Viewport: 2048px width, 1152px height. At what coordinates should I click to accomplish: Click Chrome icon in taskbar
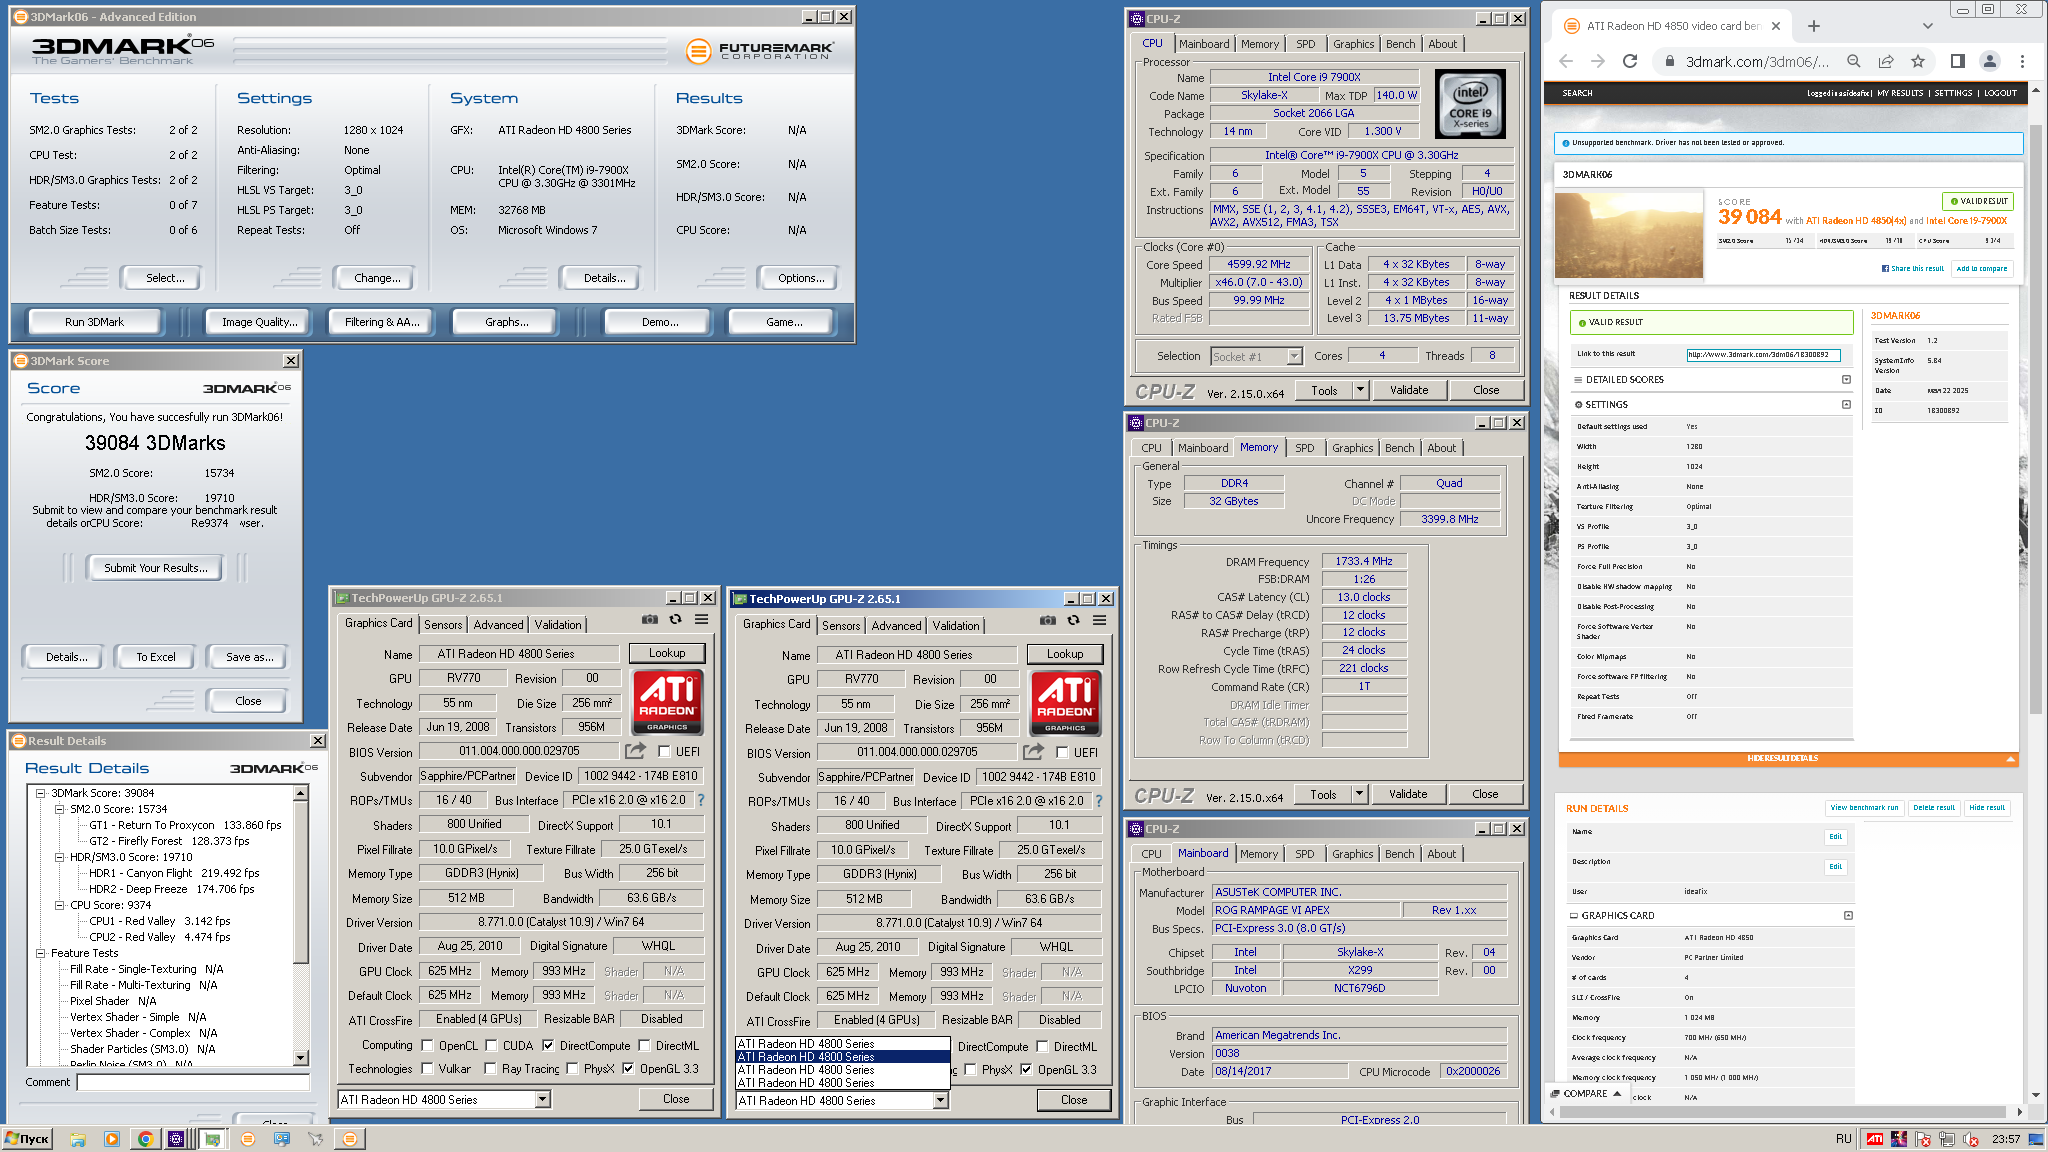coord(145,1139)
